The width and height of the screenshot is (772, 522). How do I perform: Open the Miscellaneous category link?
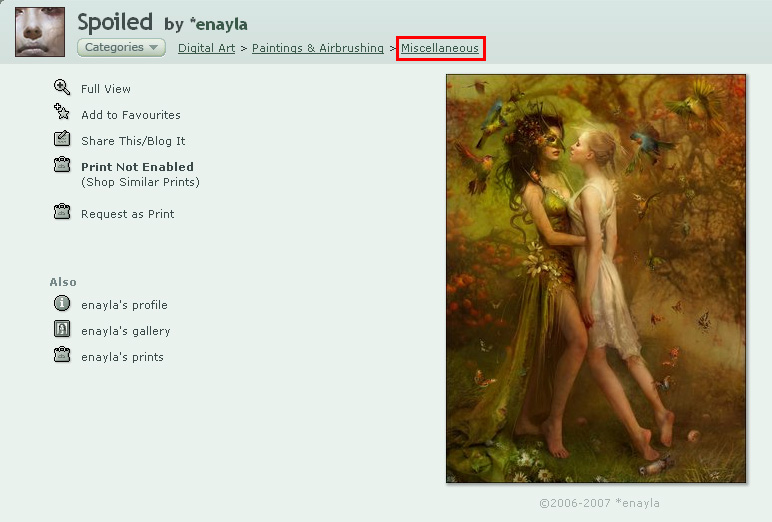pos(440,48)
